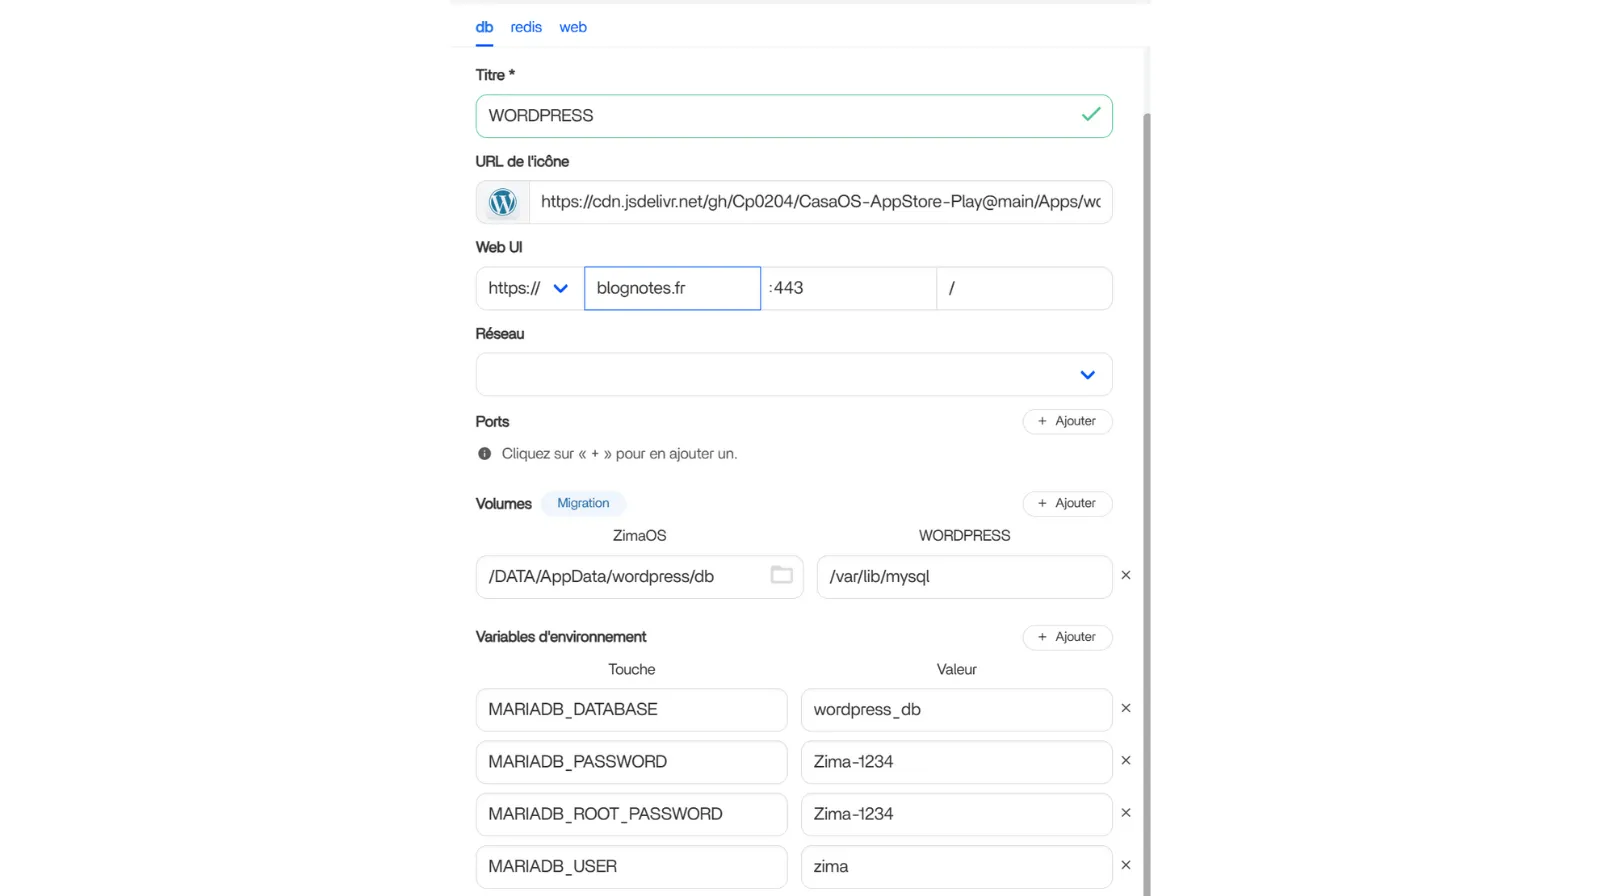The image size is (1600, 896).
Task: Delete the MARIADB_PASSWORD variable row
Action: (1126, 761)
